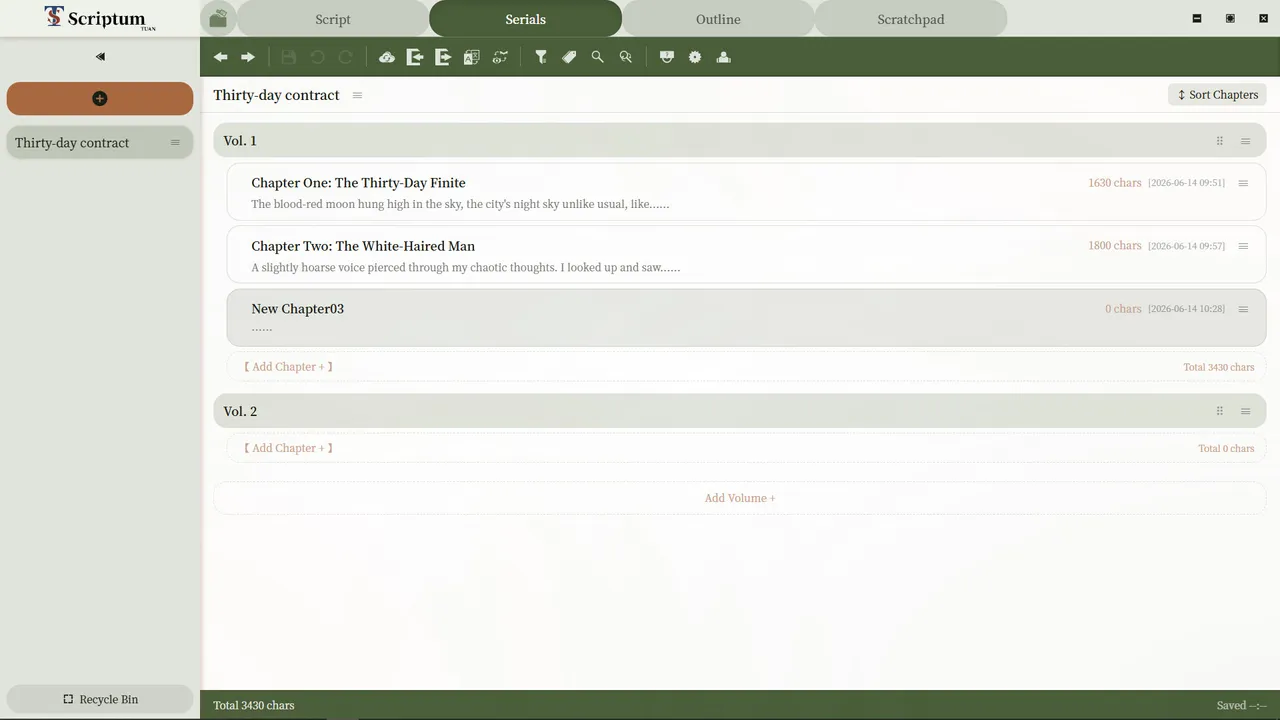Switch to the Script tab

333,19
